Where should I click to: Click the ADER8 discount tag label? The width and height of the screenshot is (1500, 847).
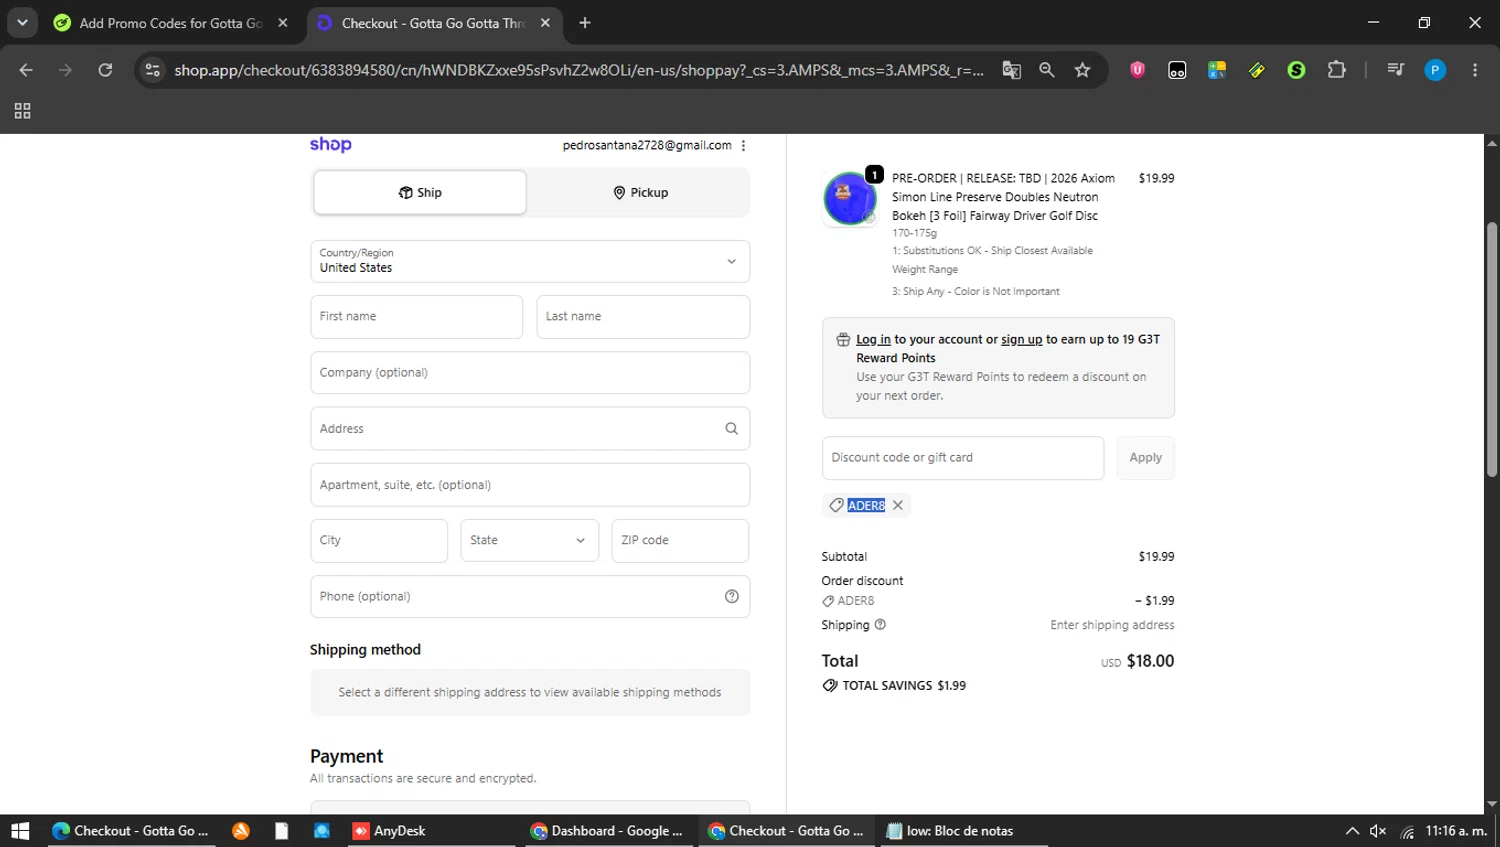[x=866, y=505]
